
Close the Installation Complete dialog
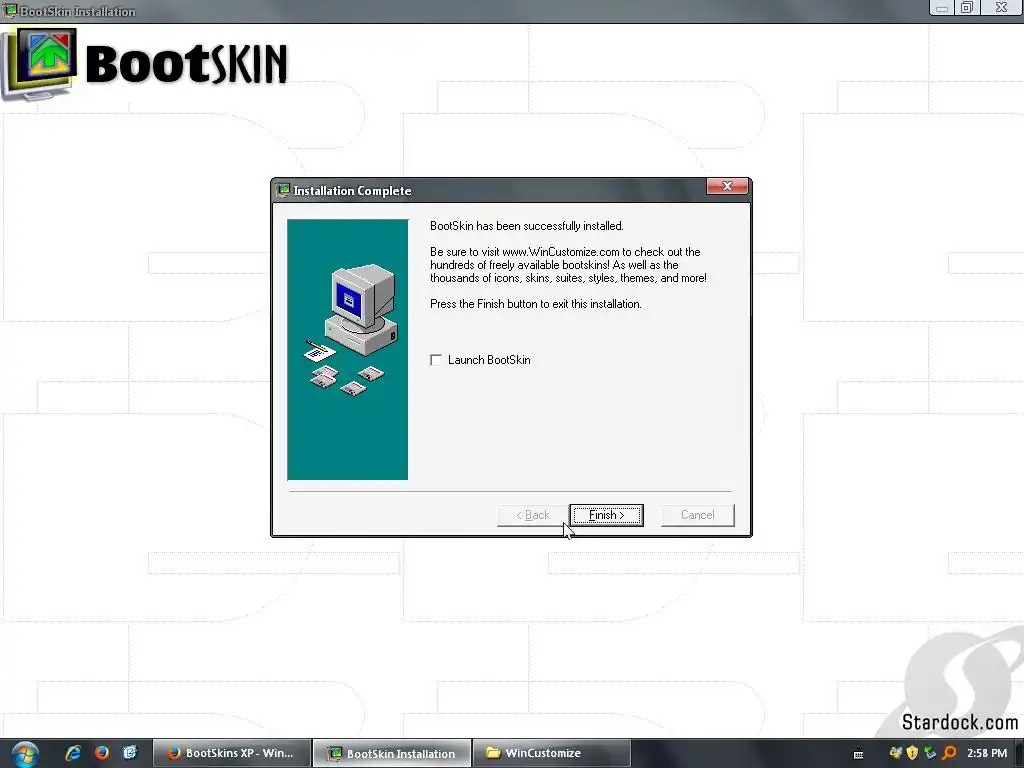pyautogui.click(x=727, y=186)
